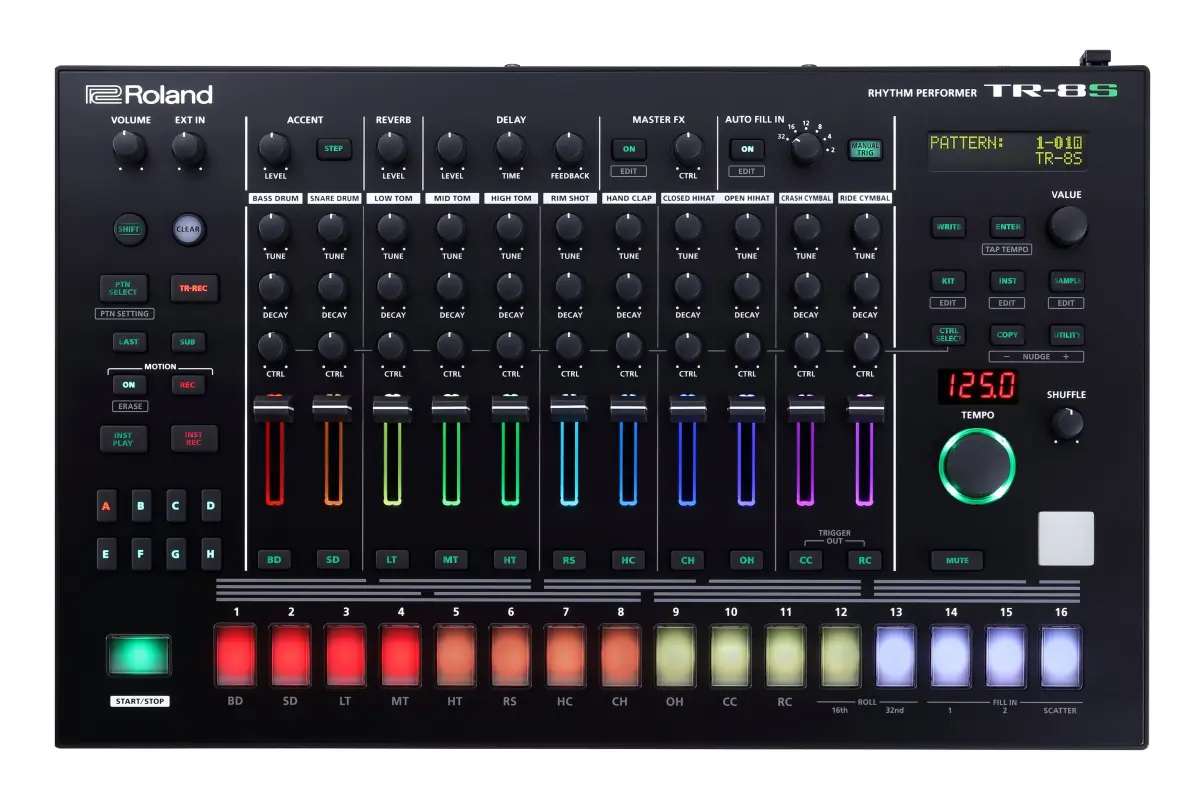Click the SD instrument select button
Image resolution: width=1200 pixels, height=799 pixels.
[333, 560]
